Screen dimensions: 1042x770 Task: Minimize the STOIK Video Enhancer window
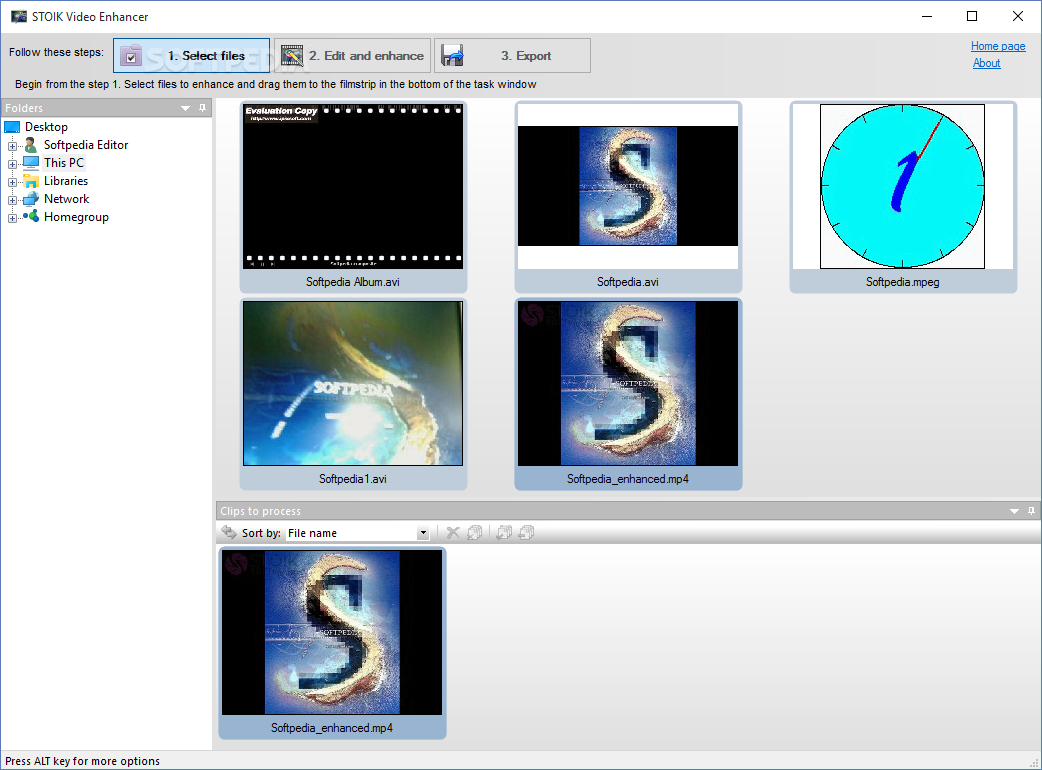point(927,17)
